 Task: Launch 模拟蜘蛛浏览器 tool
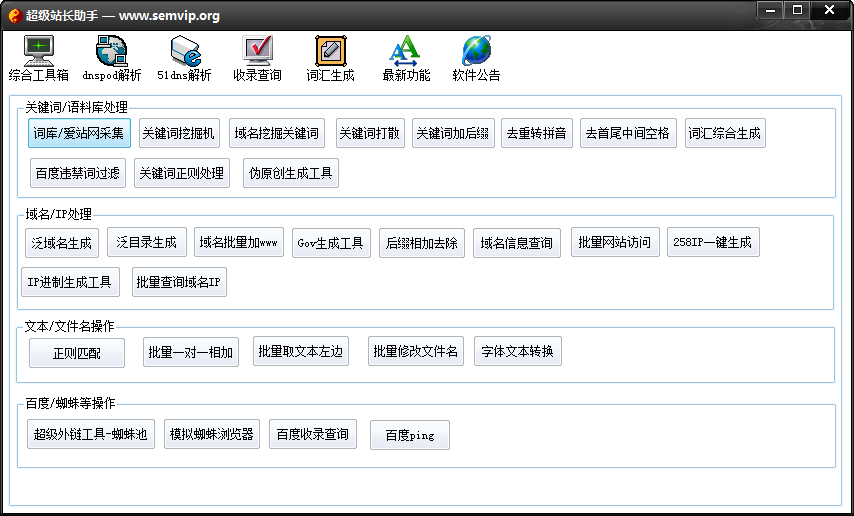(x=212, y=434)
